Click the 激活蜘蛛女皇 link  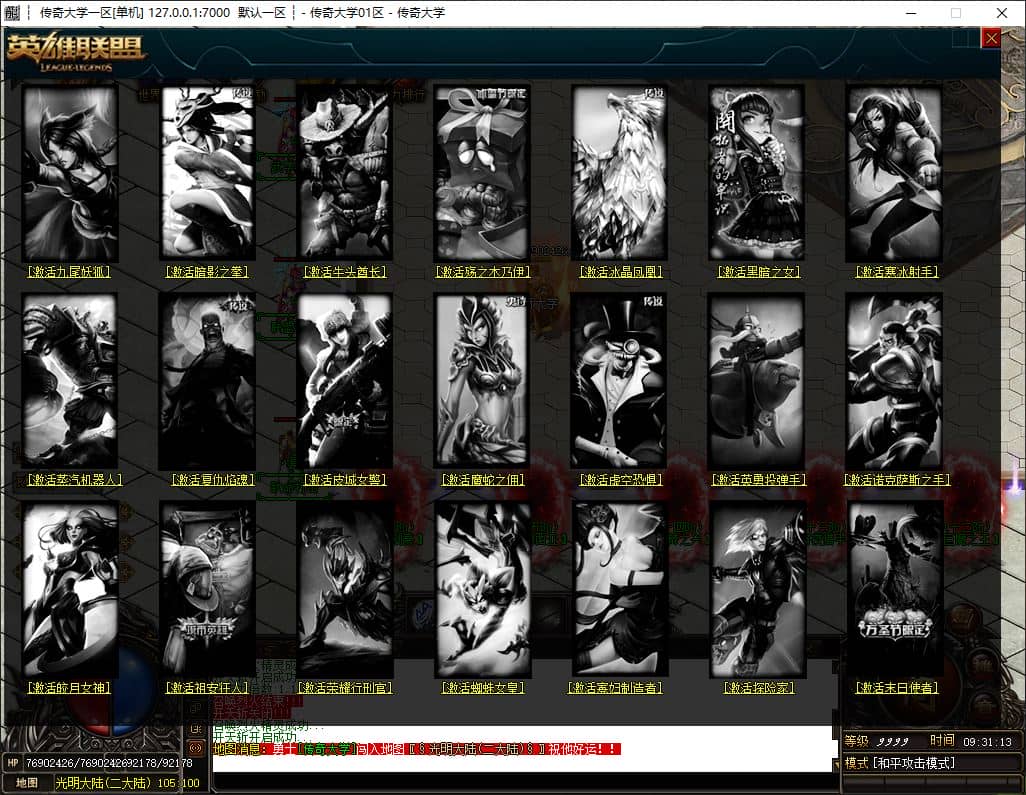tap(483, 688)
